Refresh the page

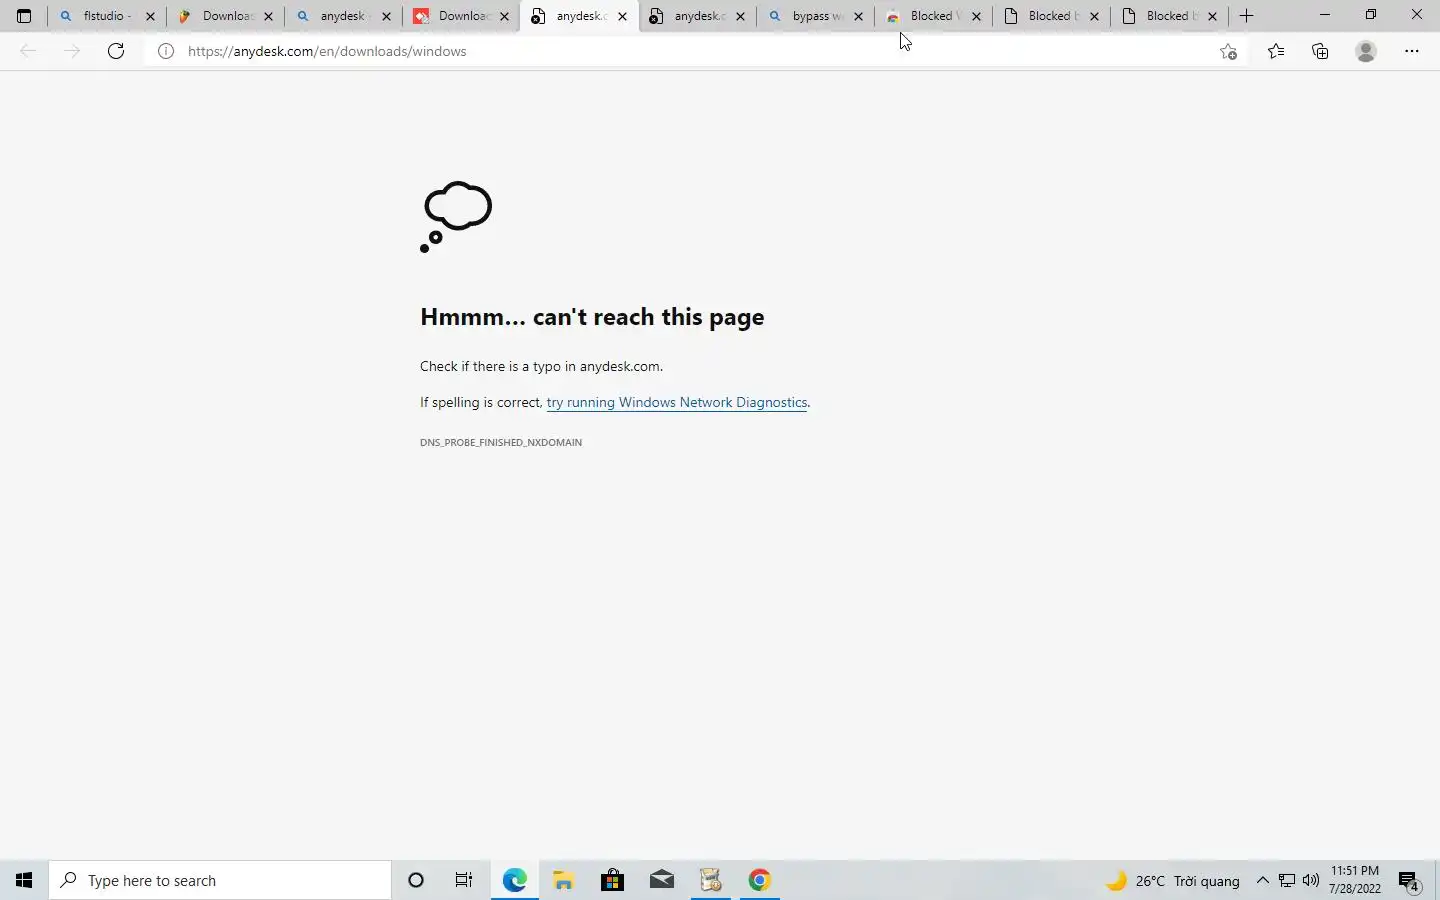tap(116, 51)
